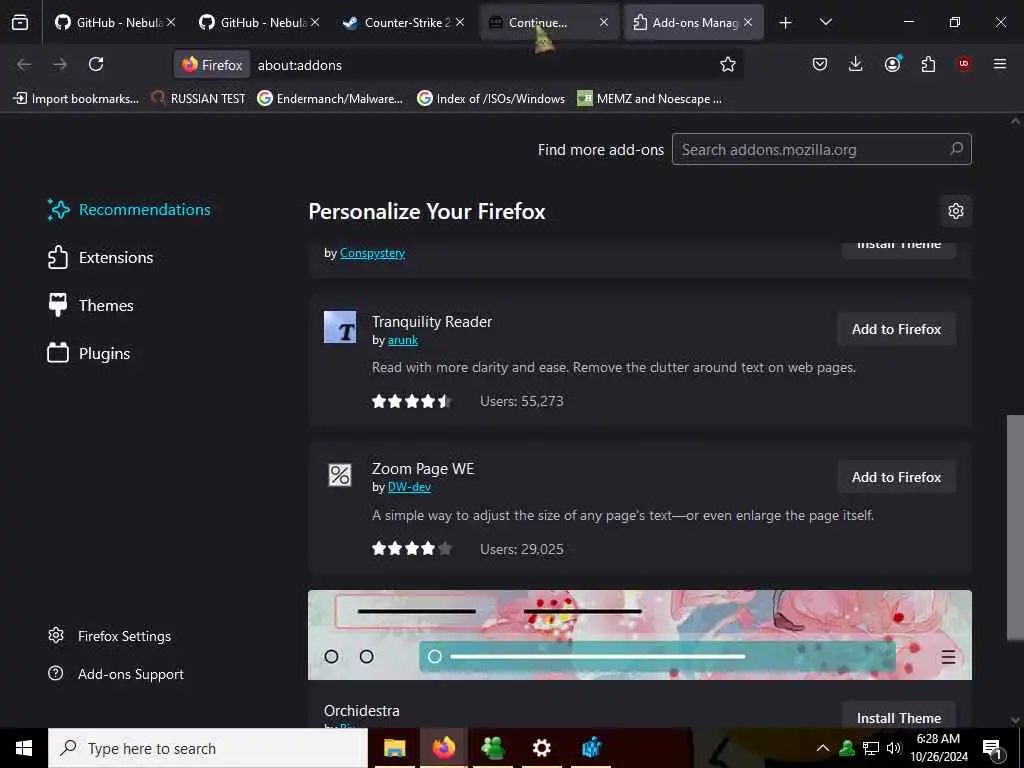The height and width of the screenshot is (768, 1024).
Task: Open Import bookmarks... bookmark item
Action: (x=76, y=99)
